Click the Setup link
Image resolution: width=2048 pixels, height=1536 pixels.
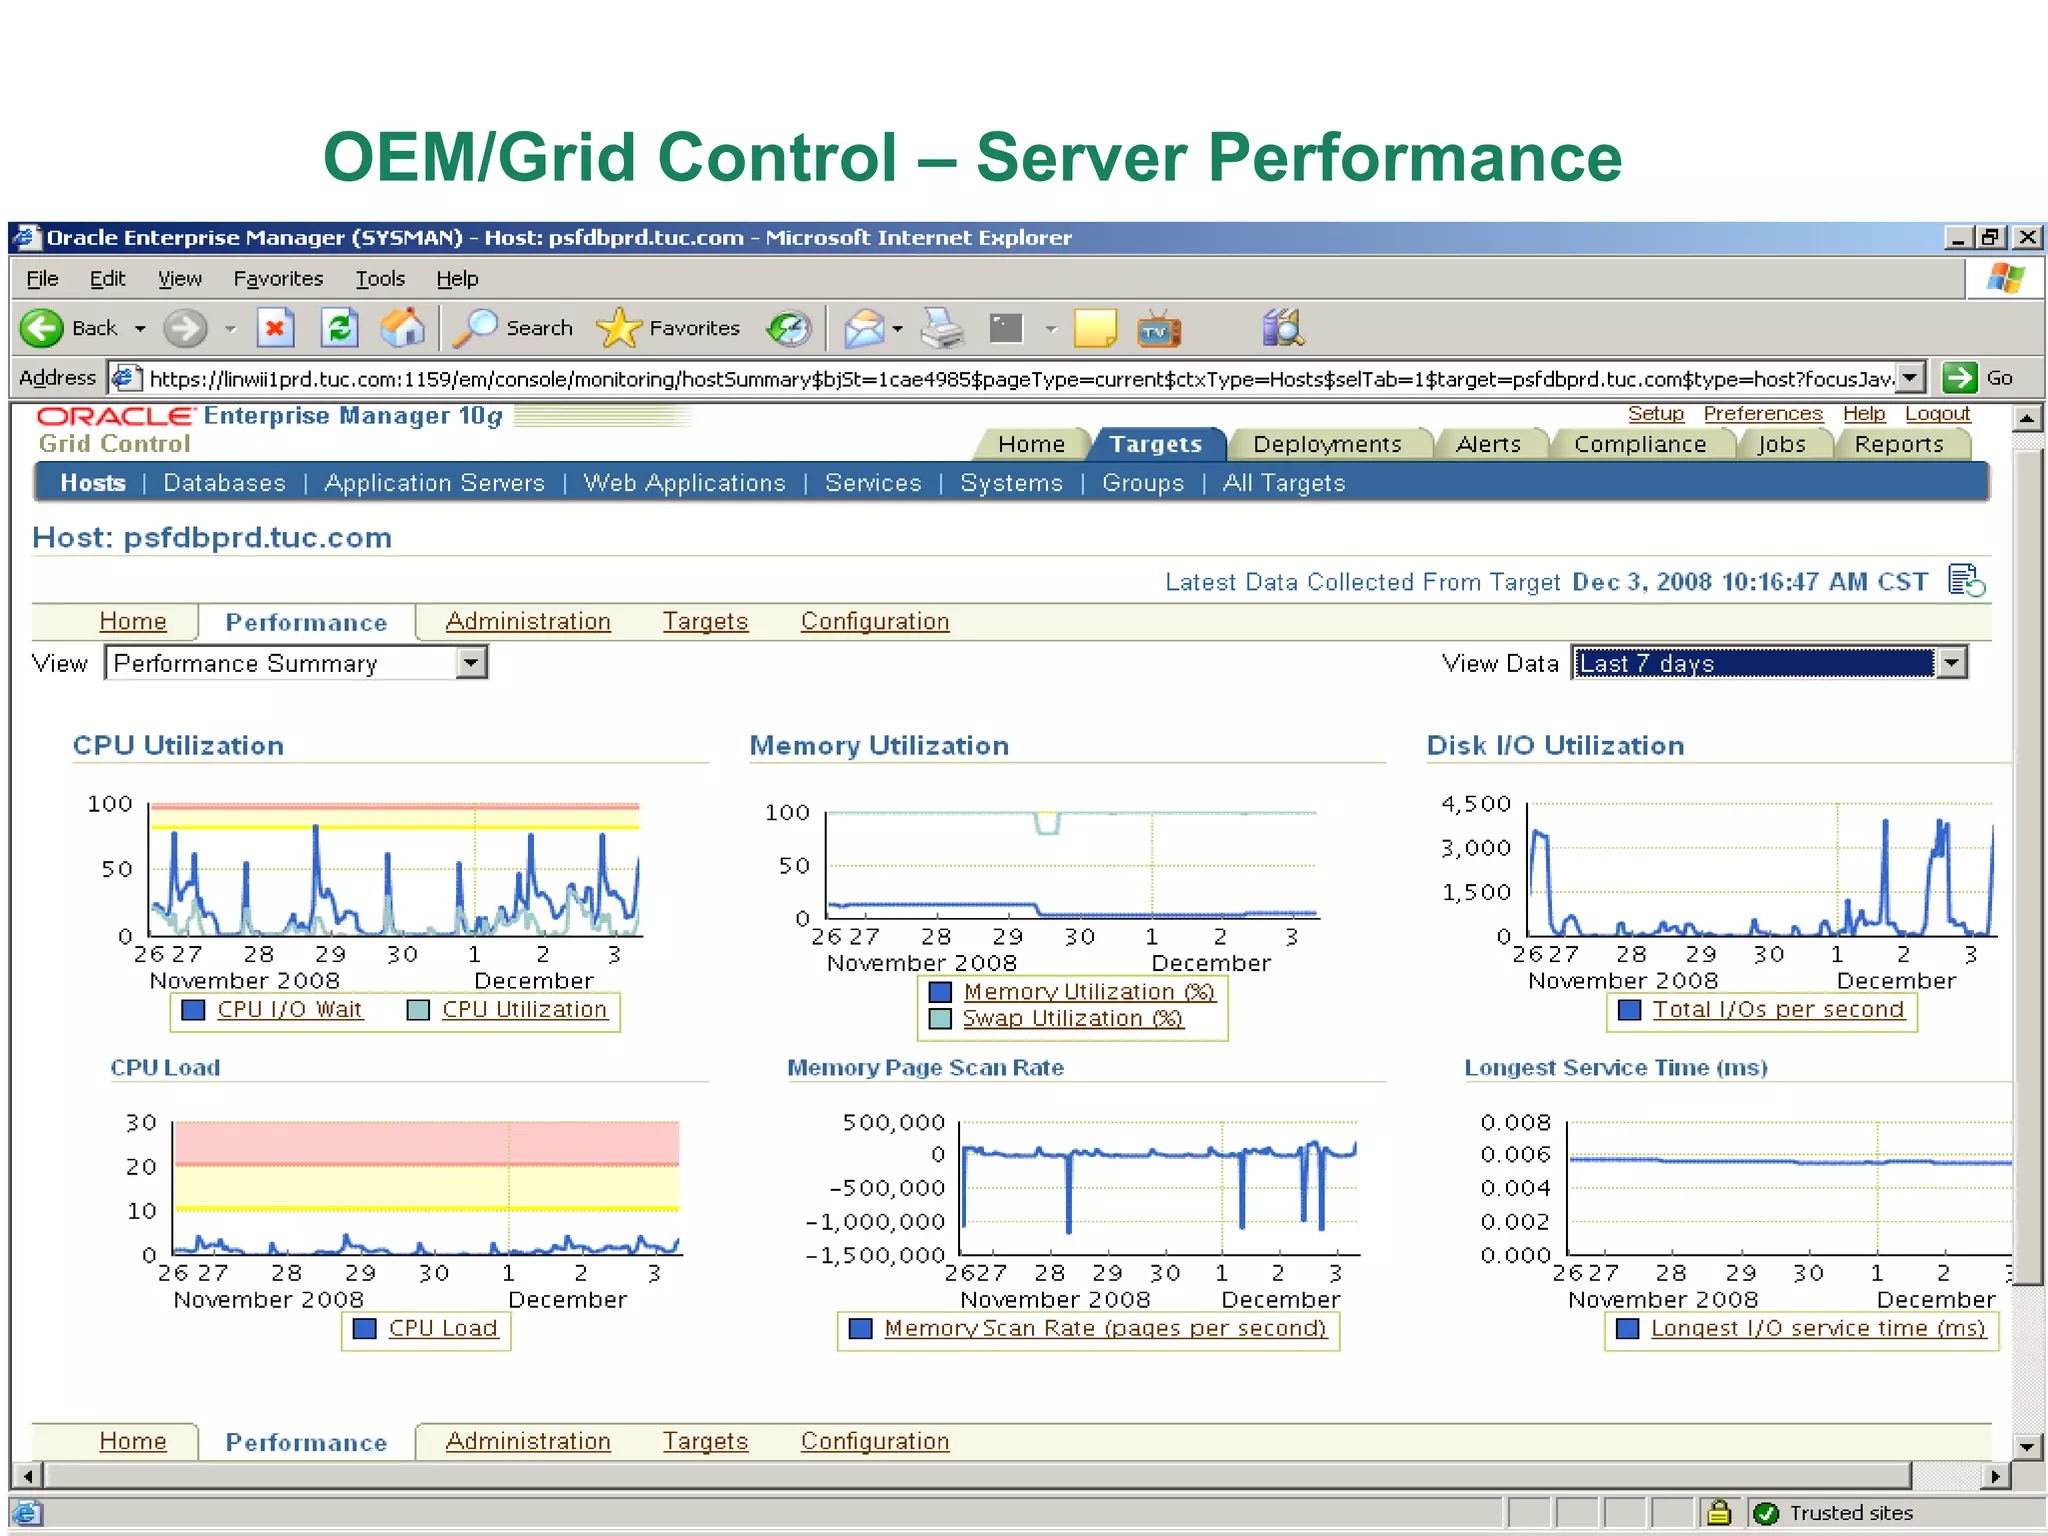(x=1655, y=413)
